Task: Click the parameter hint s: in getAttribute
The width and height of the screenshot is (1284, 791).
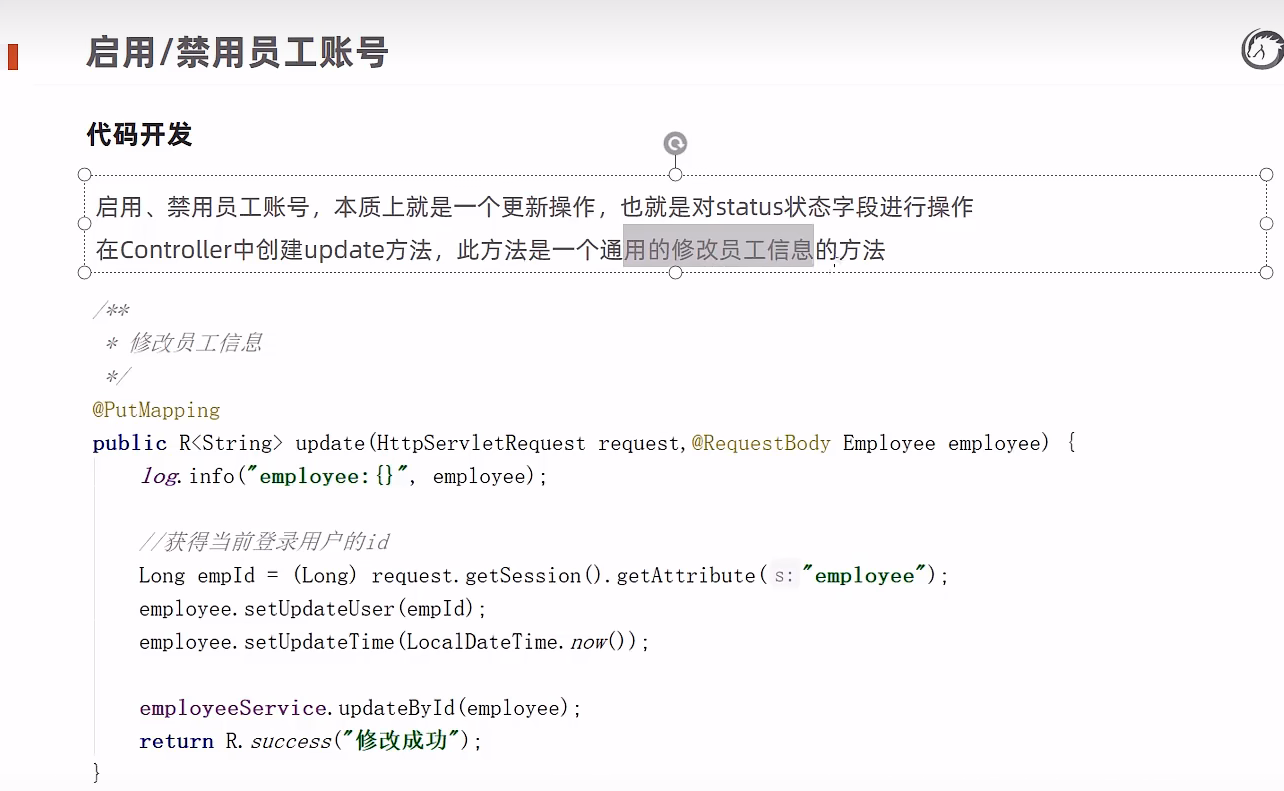Action: point(784,576)
